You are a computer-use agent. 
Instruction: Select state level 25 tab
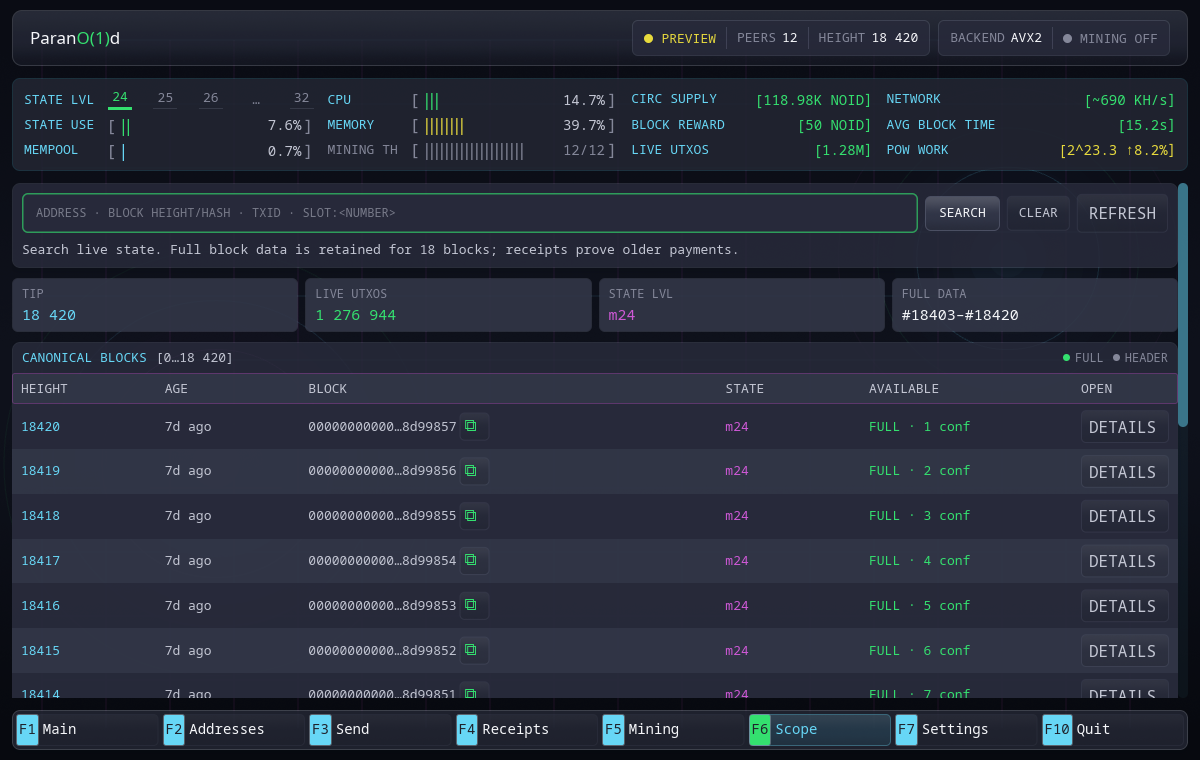tap(165, 98)
